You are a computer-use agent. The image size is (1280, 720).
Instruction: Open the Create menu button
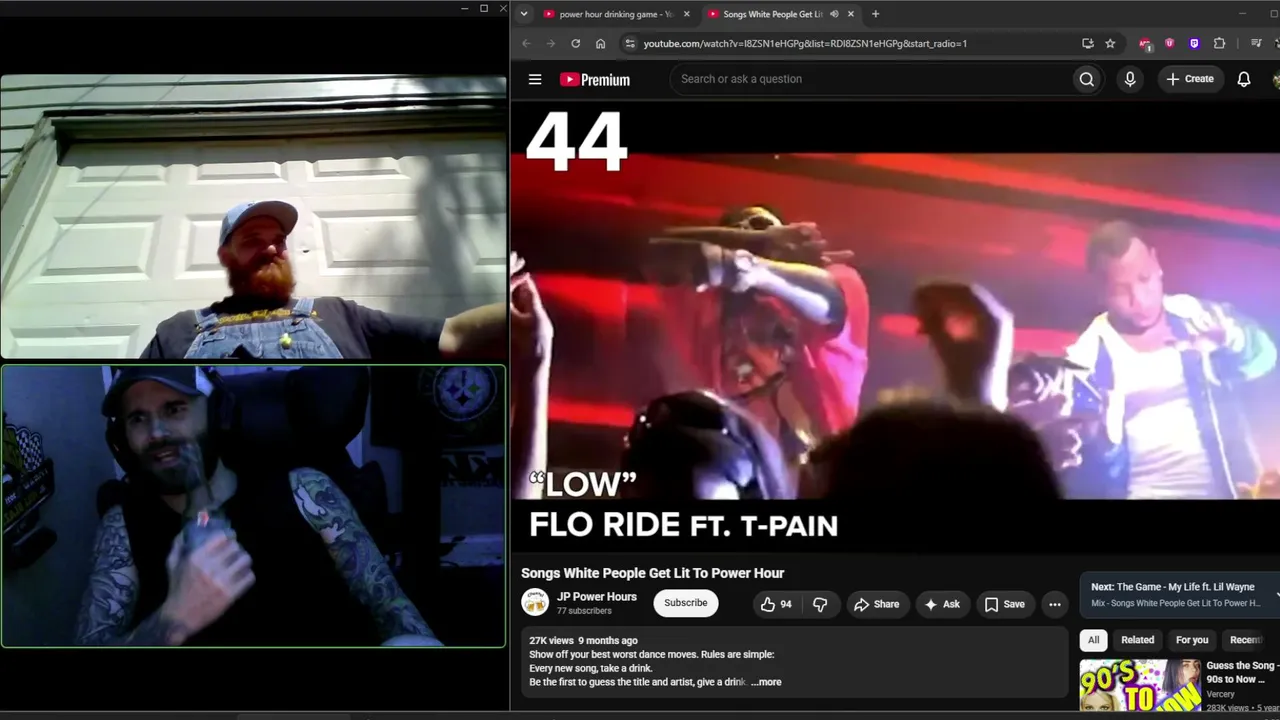[1190, 79]
